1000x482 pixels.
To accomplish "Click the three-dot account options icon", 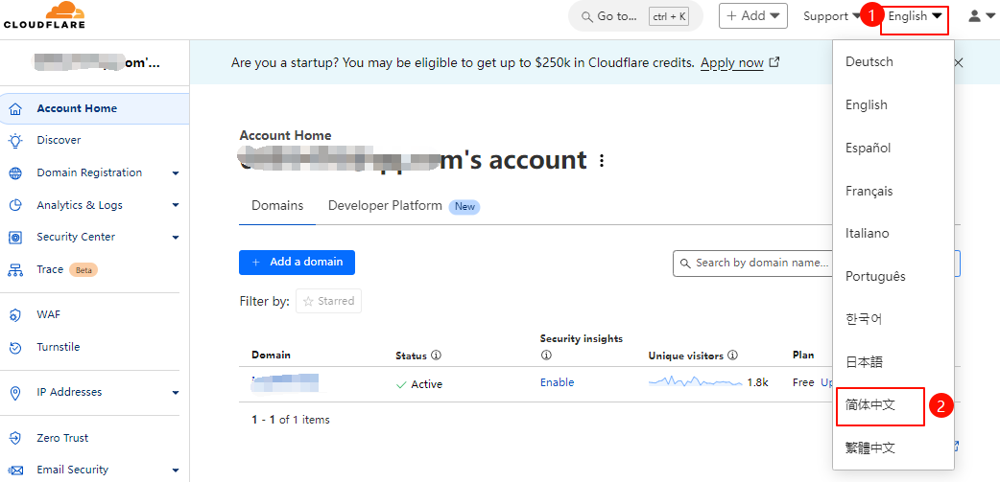I will [601, 161].
